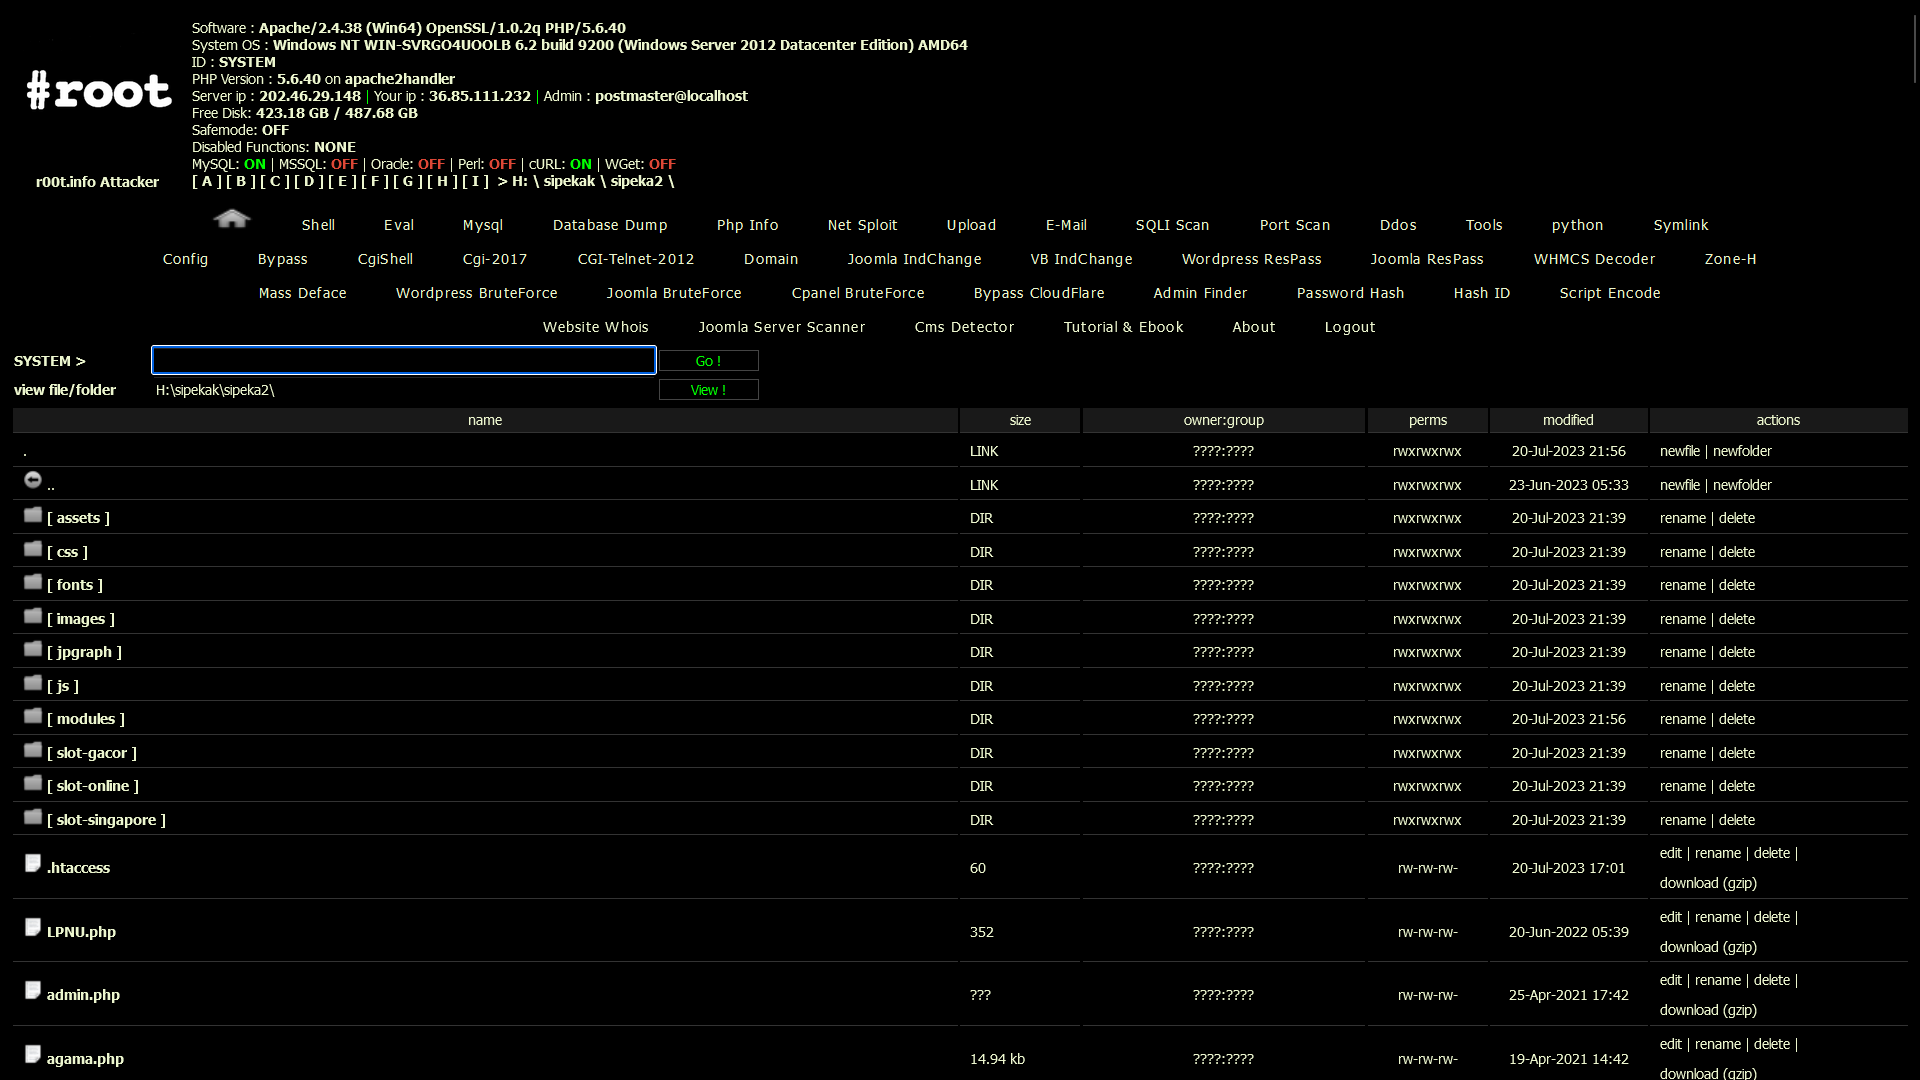Click the assets folder icon
The height and width of the screenshot is (1080, 1920).
point(33,515)
